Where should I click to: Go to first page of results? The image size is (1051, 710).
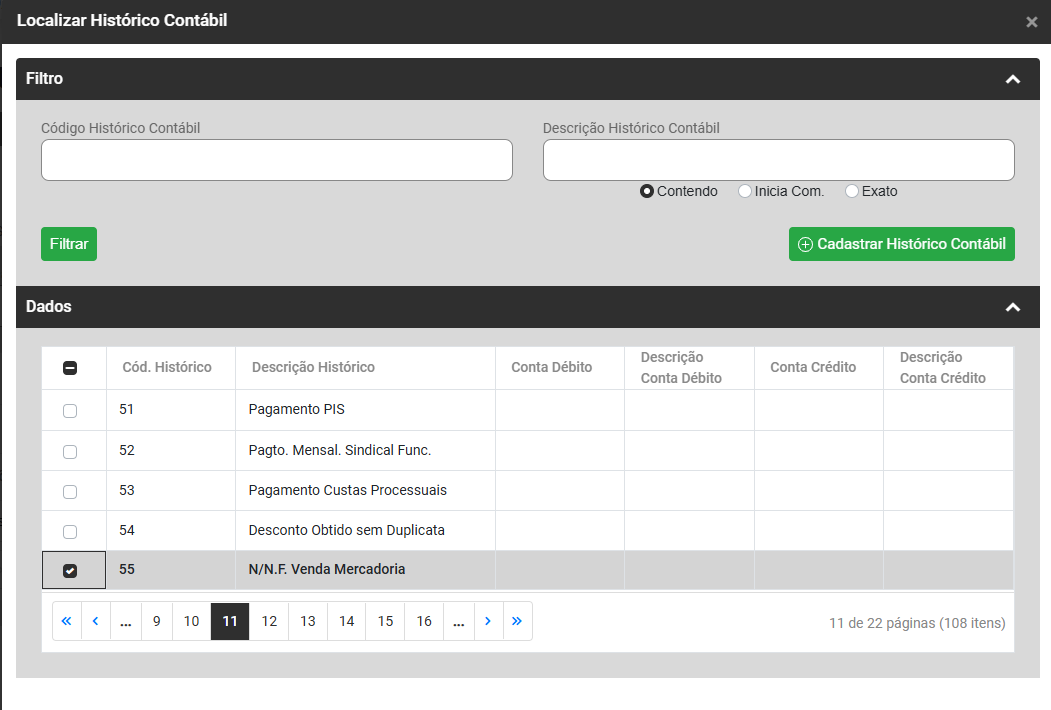(66, 621)
